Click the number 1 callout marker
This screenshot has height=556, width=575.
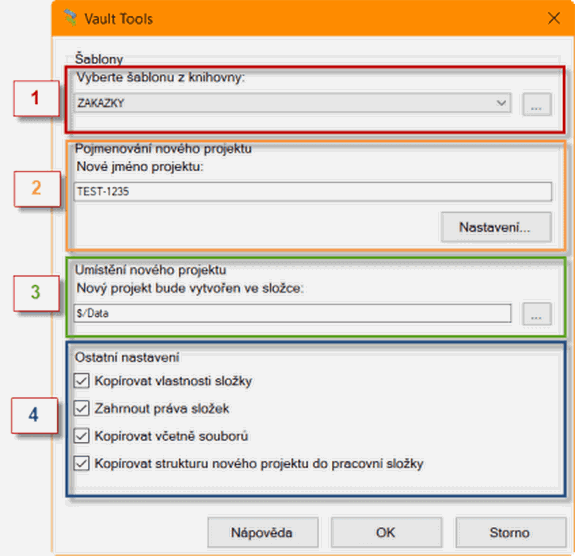[36, 98]
